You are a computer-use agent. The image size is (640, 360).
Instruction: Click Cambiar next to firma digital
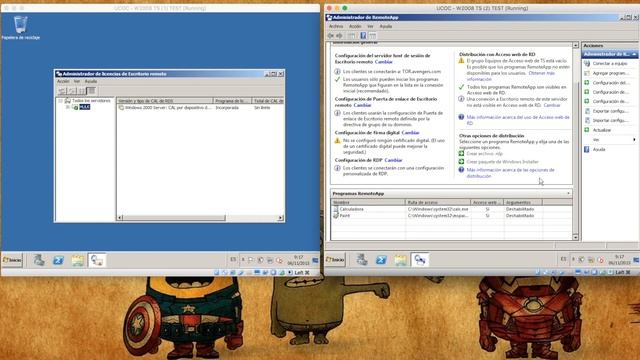[410, 133]
